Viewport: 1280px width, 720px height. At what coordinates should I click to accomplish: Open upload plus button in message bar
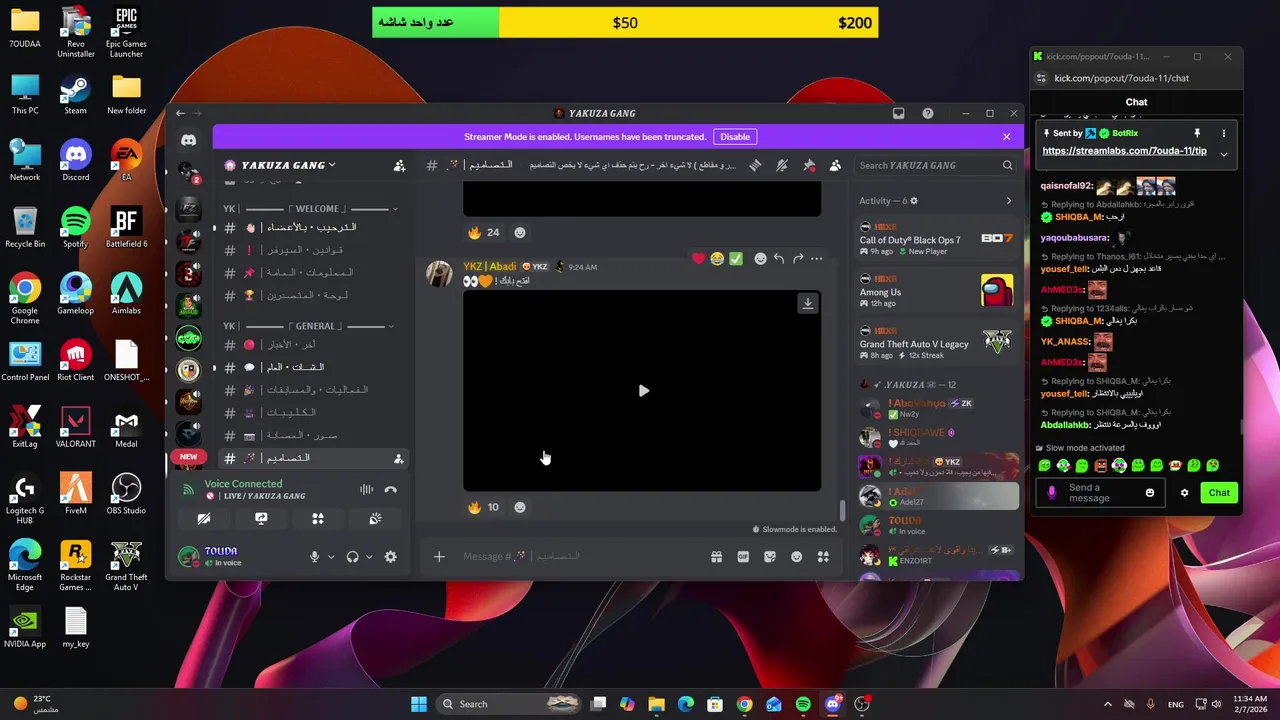(x=439, y=556)
